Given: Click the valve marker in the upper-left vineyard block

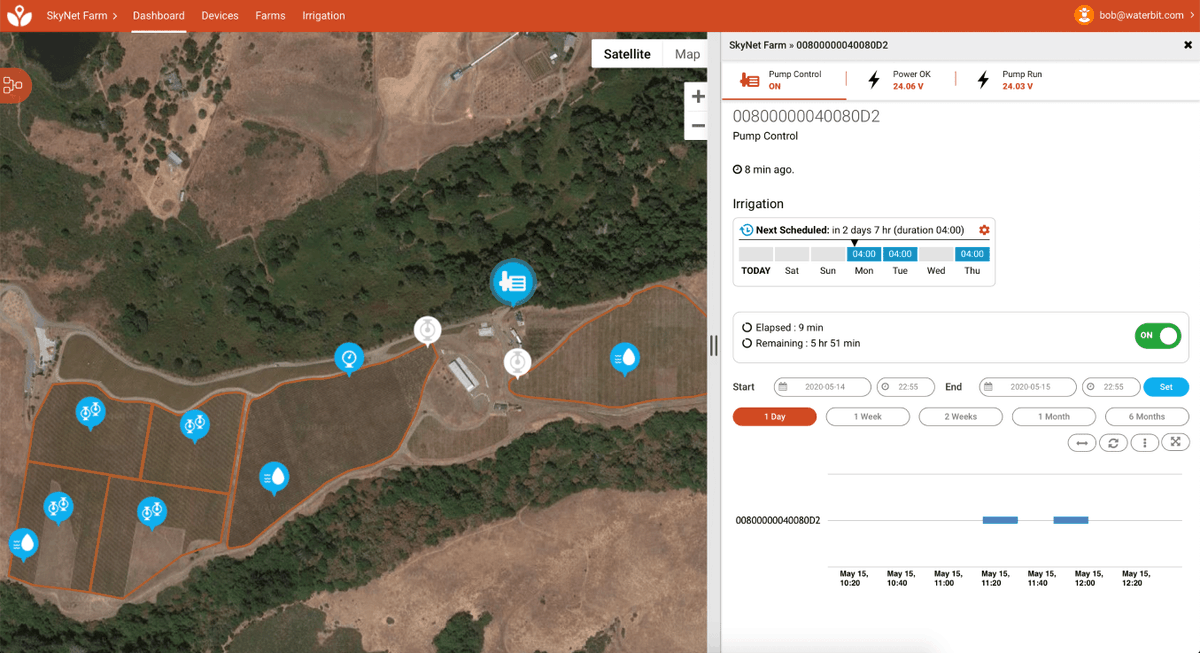Looking at the screenshot, I should (x=90, y=412).
